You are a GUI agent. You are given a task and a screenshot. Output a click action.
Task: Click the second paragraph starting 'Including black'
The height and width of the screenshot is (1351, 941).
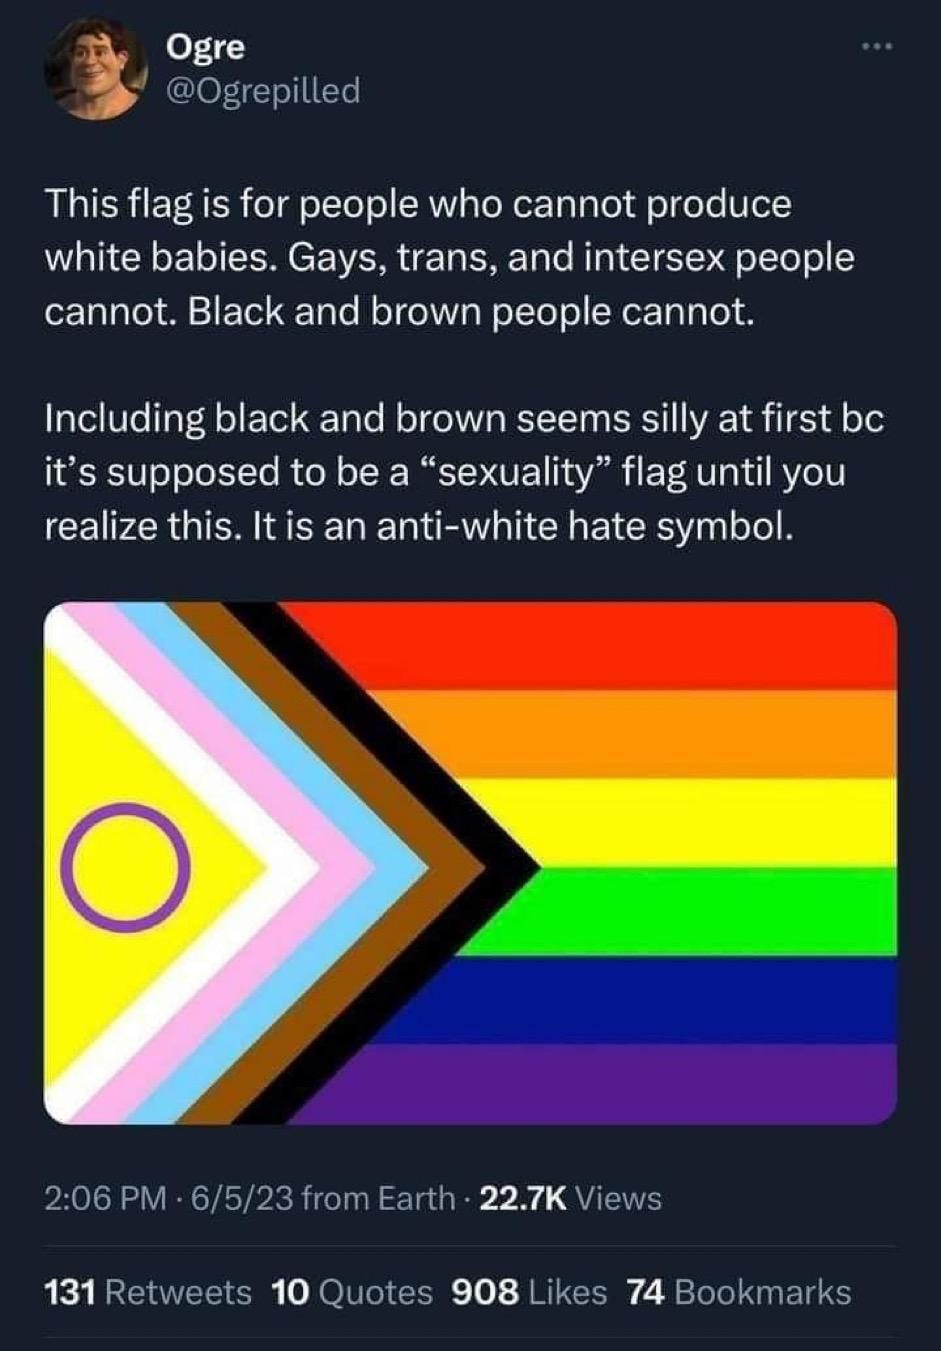(x=465, y=471)
